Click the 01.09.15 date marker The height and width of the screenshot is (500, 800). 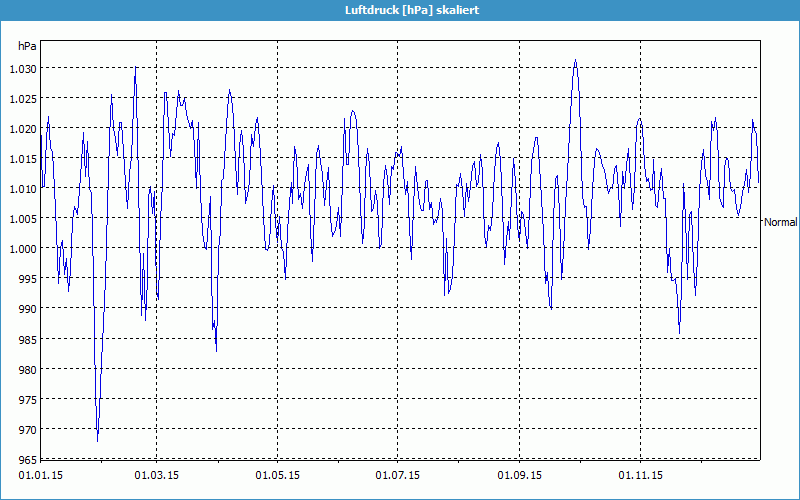[x=520, y=475]
